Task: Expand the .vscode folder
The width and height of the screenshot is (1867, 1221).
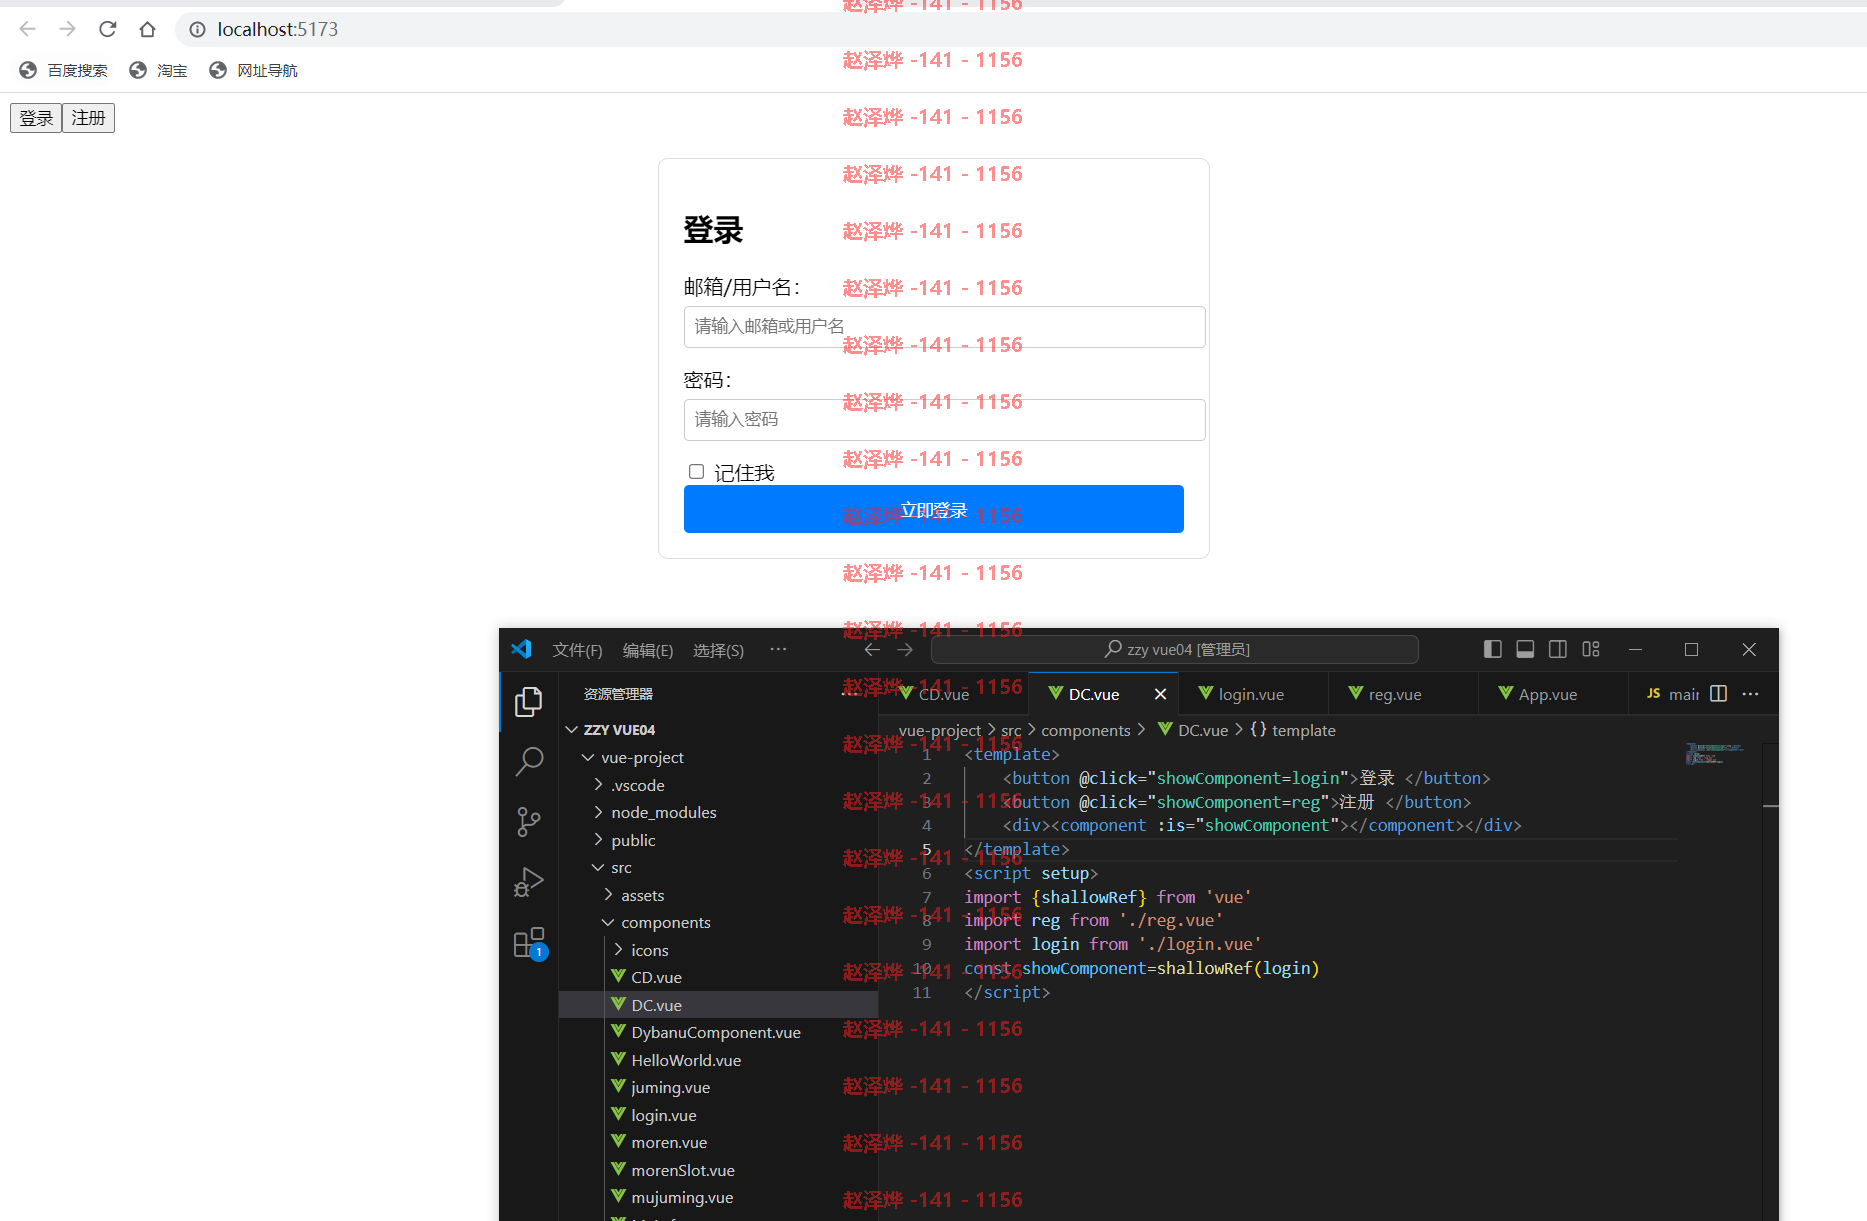Action: click(598, 785)
